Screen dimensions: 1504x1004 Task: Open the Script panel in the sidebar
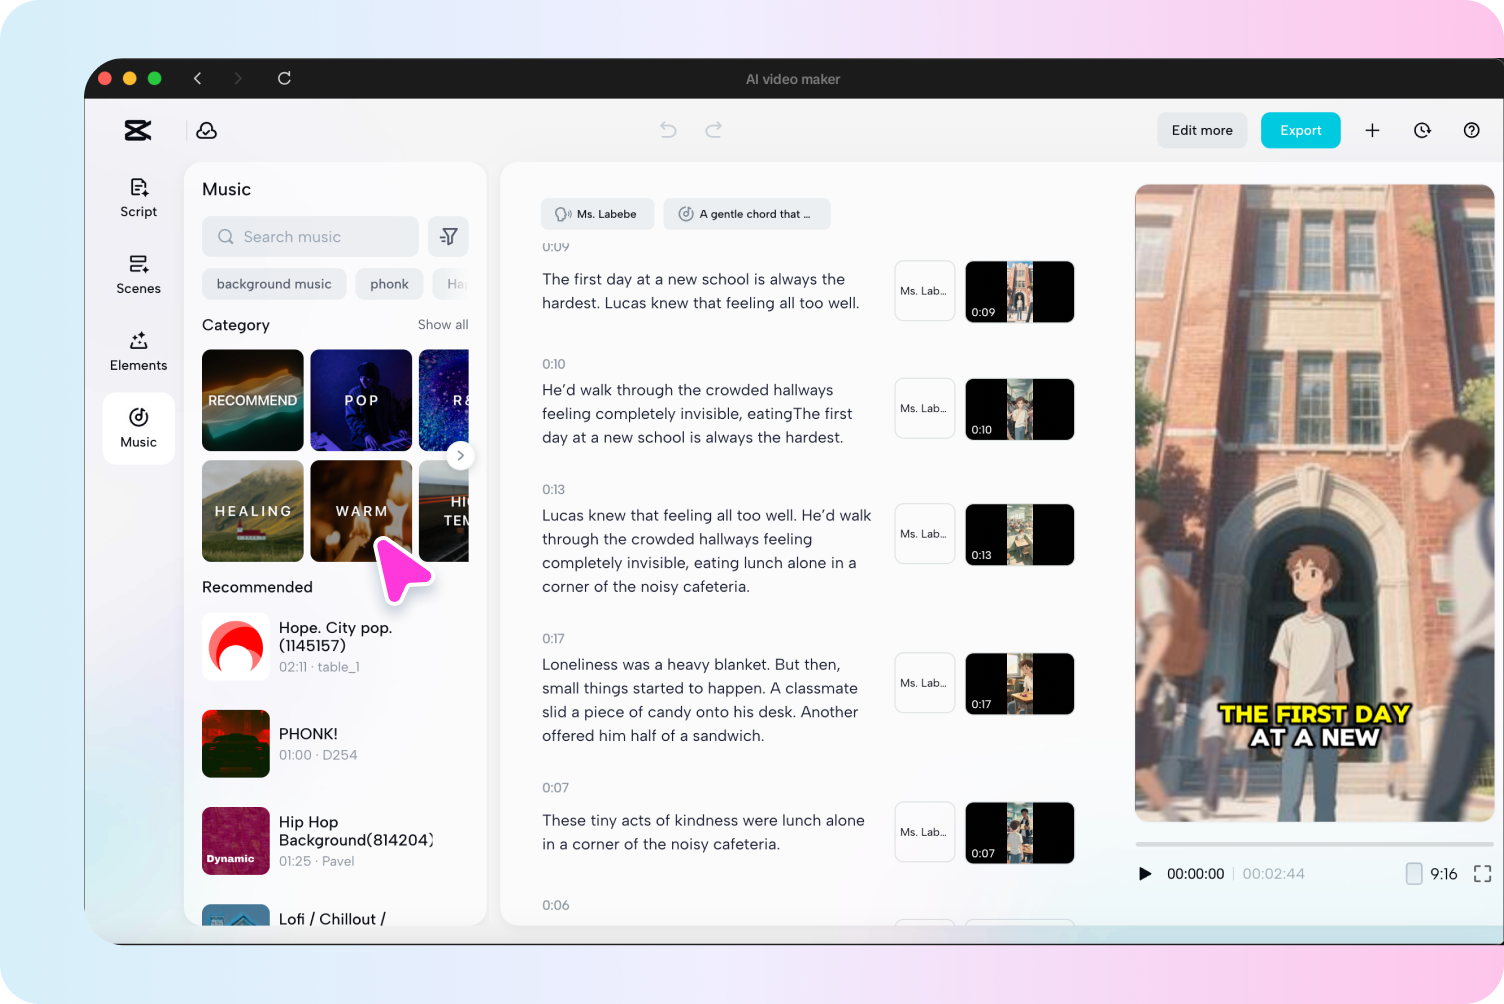[x=138, y=197]
